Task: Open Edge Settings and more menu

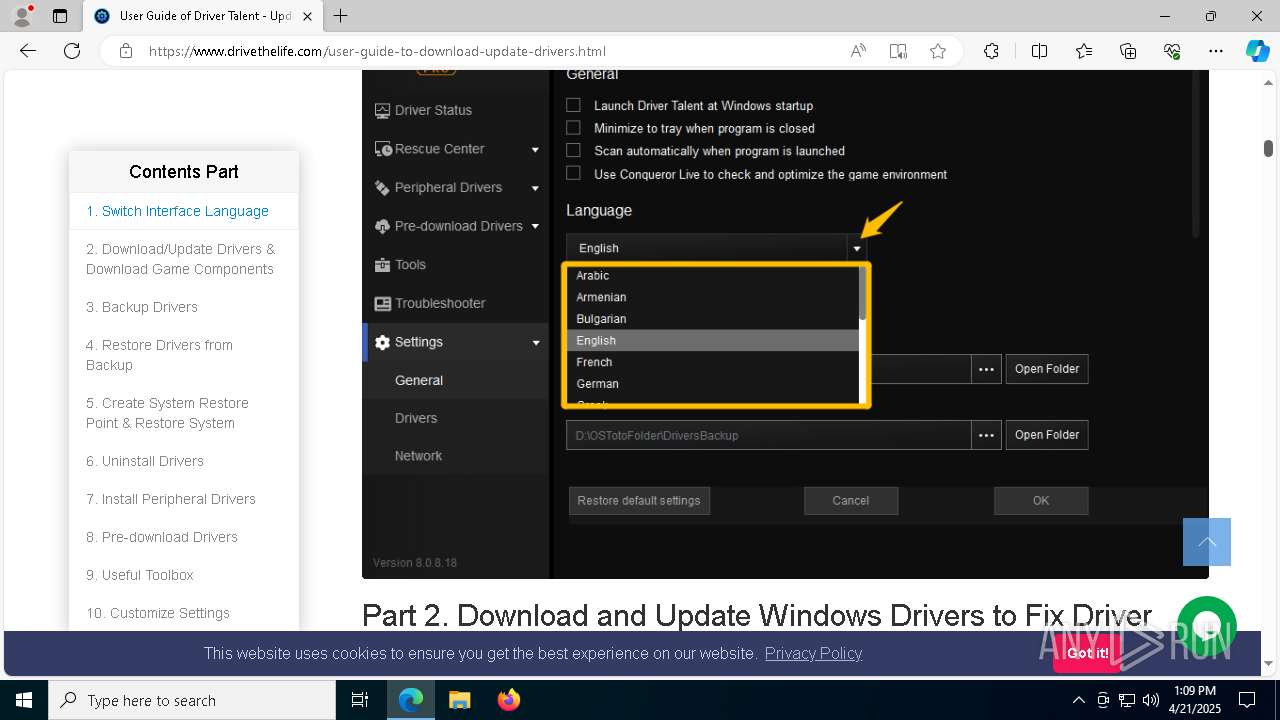Action: (x=1216, y=51)
